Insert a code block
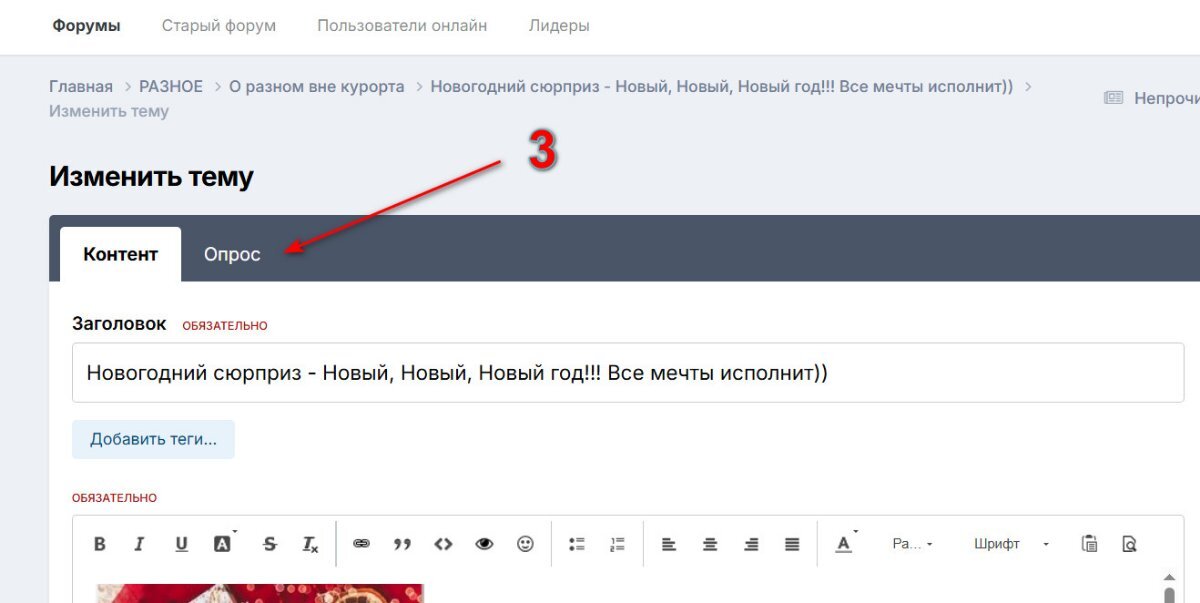Screen dimensions: 1200x603 tap(443, 544)
